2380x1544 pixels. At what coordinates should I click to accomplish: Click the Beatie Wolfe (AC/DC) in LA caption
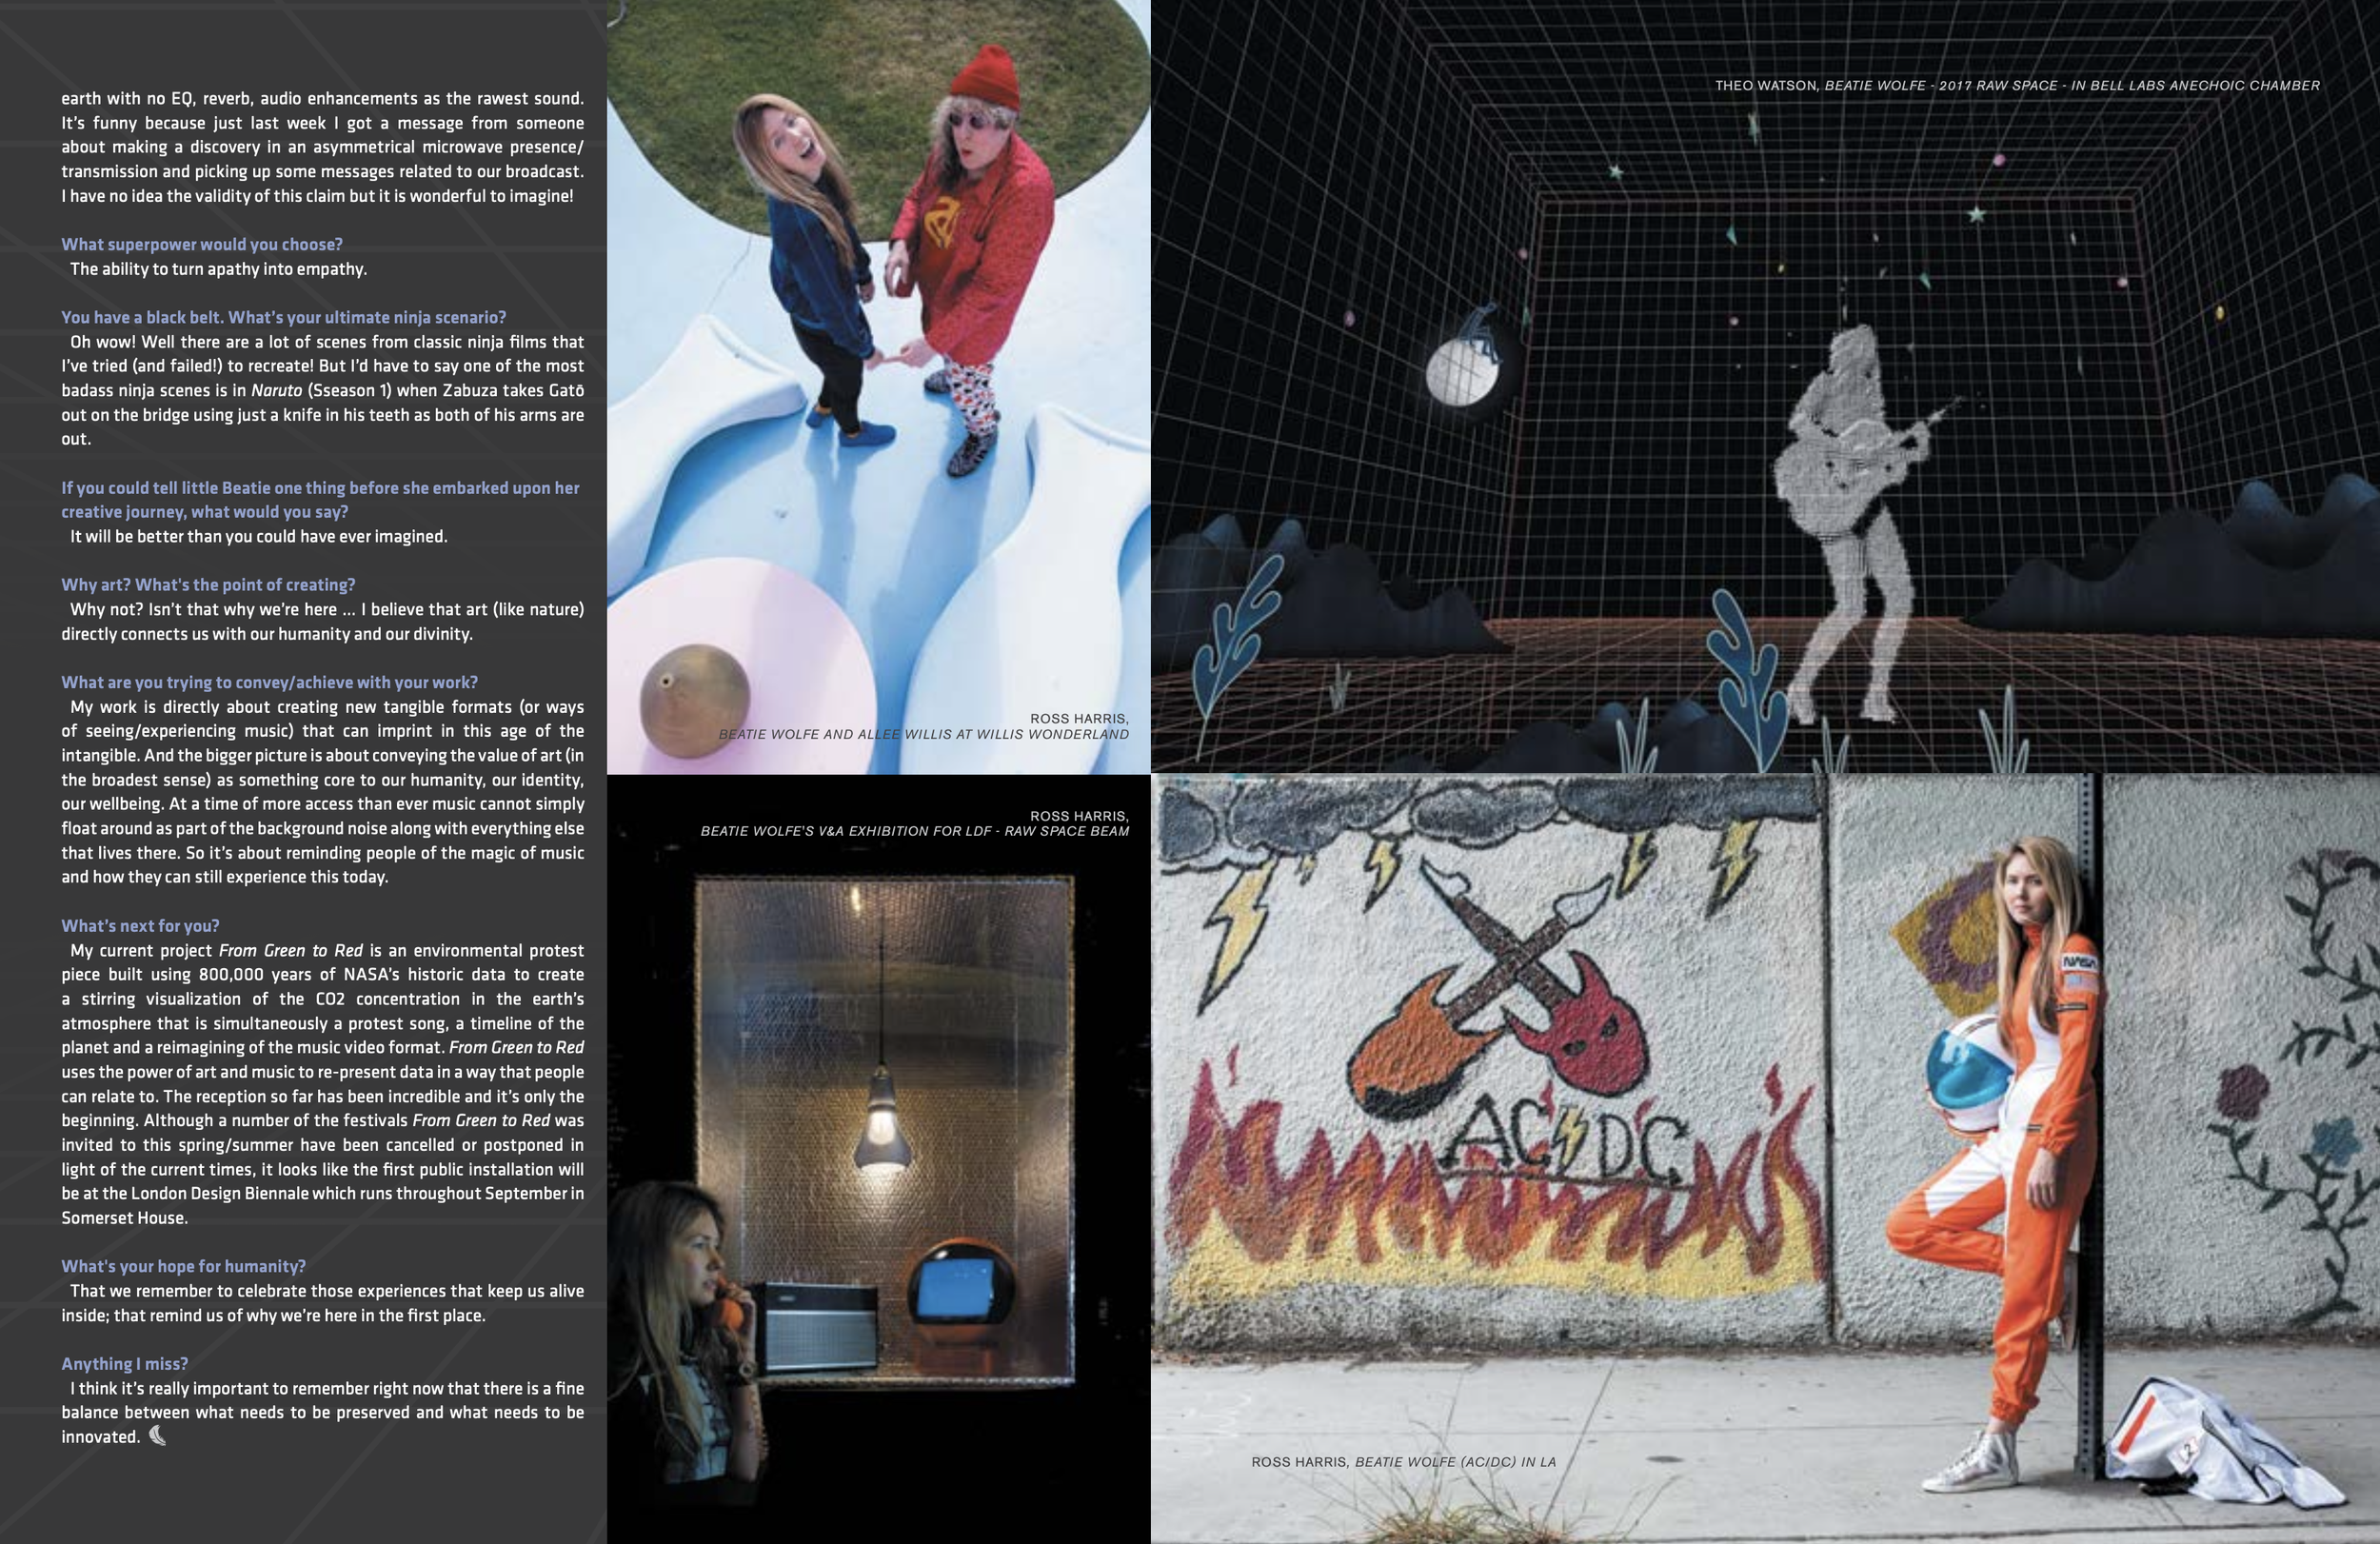[1403, 1462]
